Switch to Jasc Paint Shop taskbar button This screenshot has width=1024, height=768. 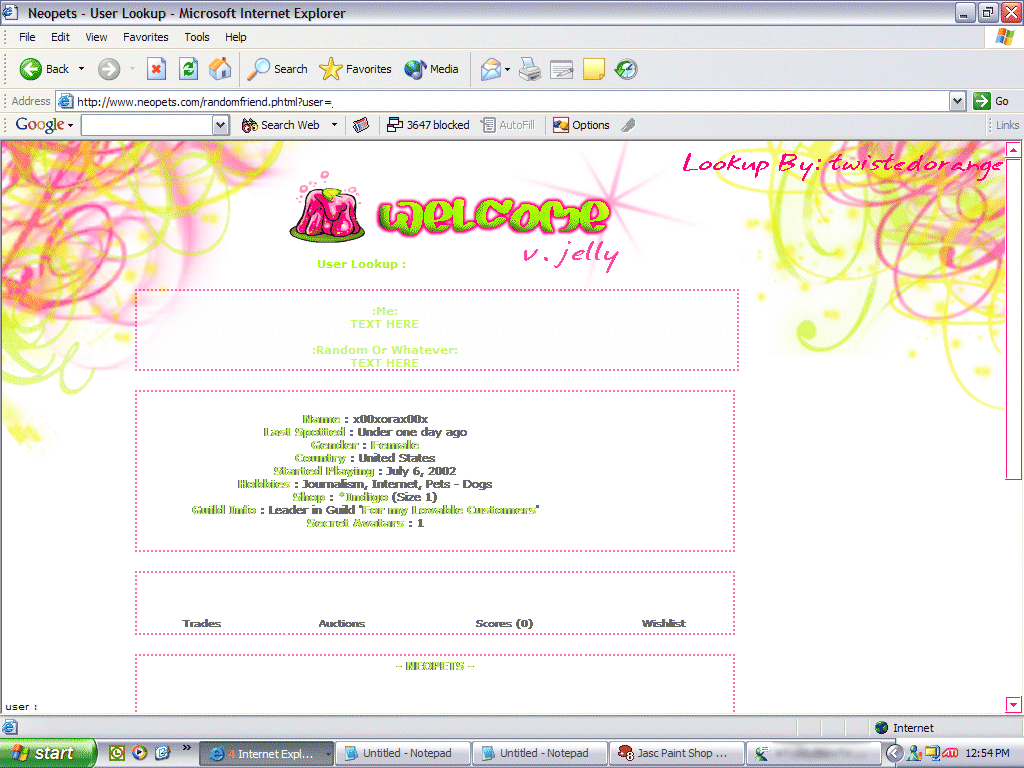coord(677,754)
